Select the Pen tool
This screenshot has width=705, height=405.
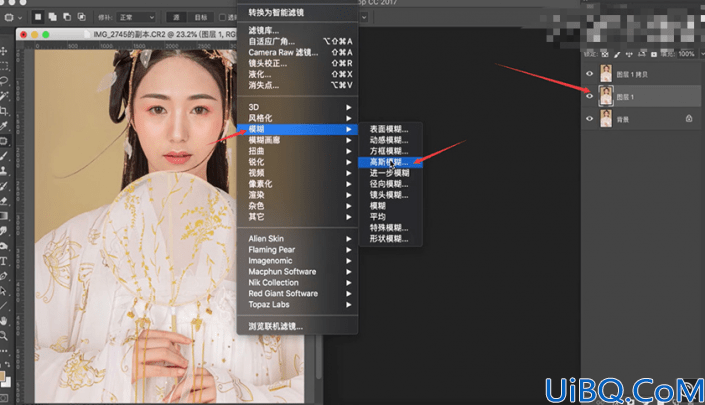tap(4, 276)
